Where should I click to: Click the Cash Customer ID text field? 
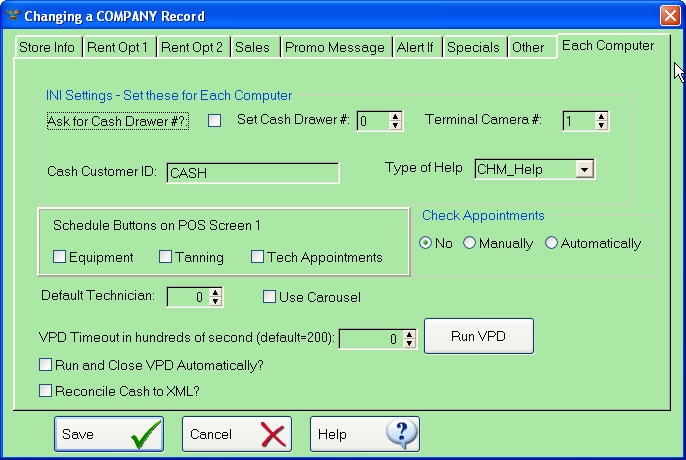pyautogui.click(x=252, y=173)
